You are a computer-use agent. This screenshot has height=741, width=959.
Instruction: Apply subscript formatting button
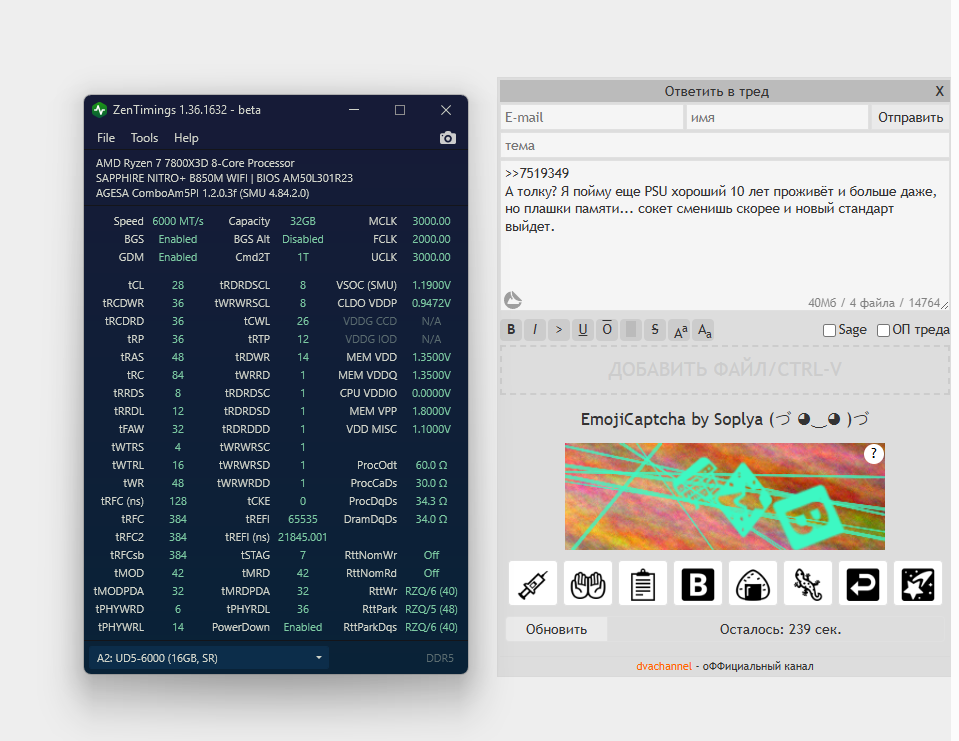coord(705,330)
